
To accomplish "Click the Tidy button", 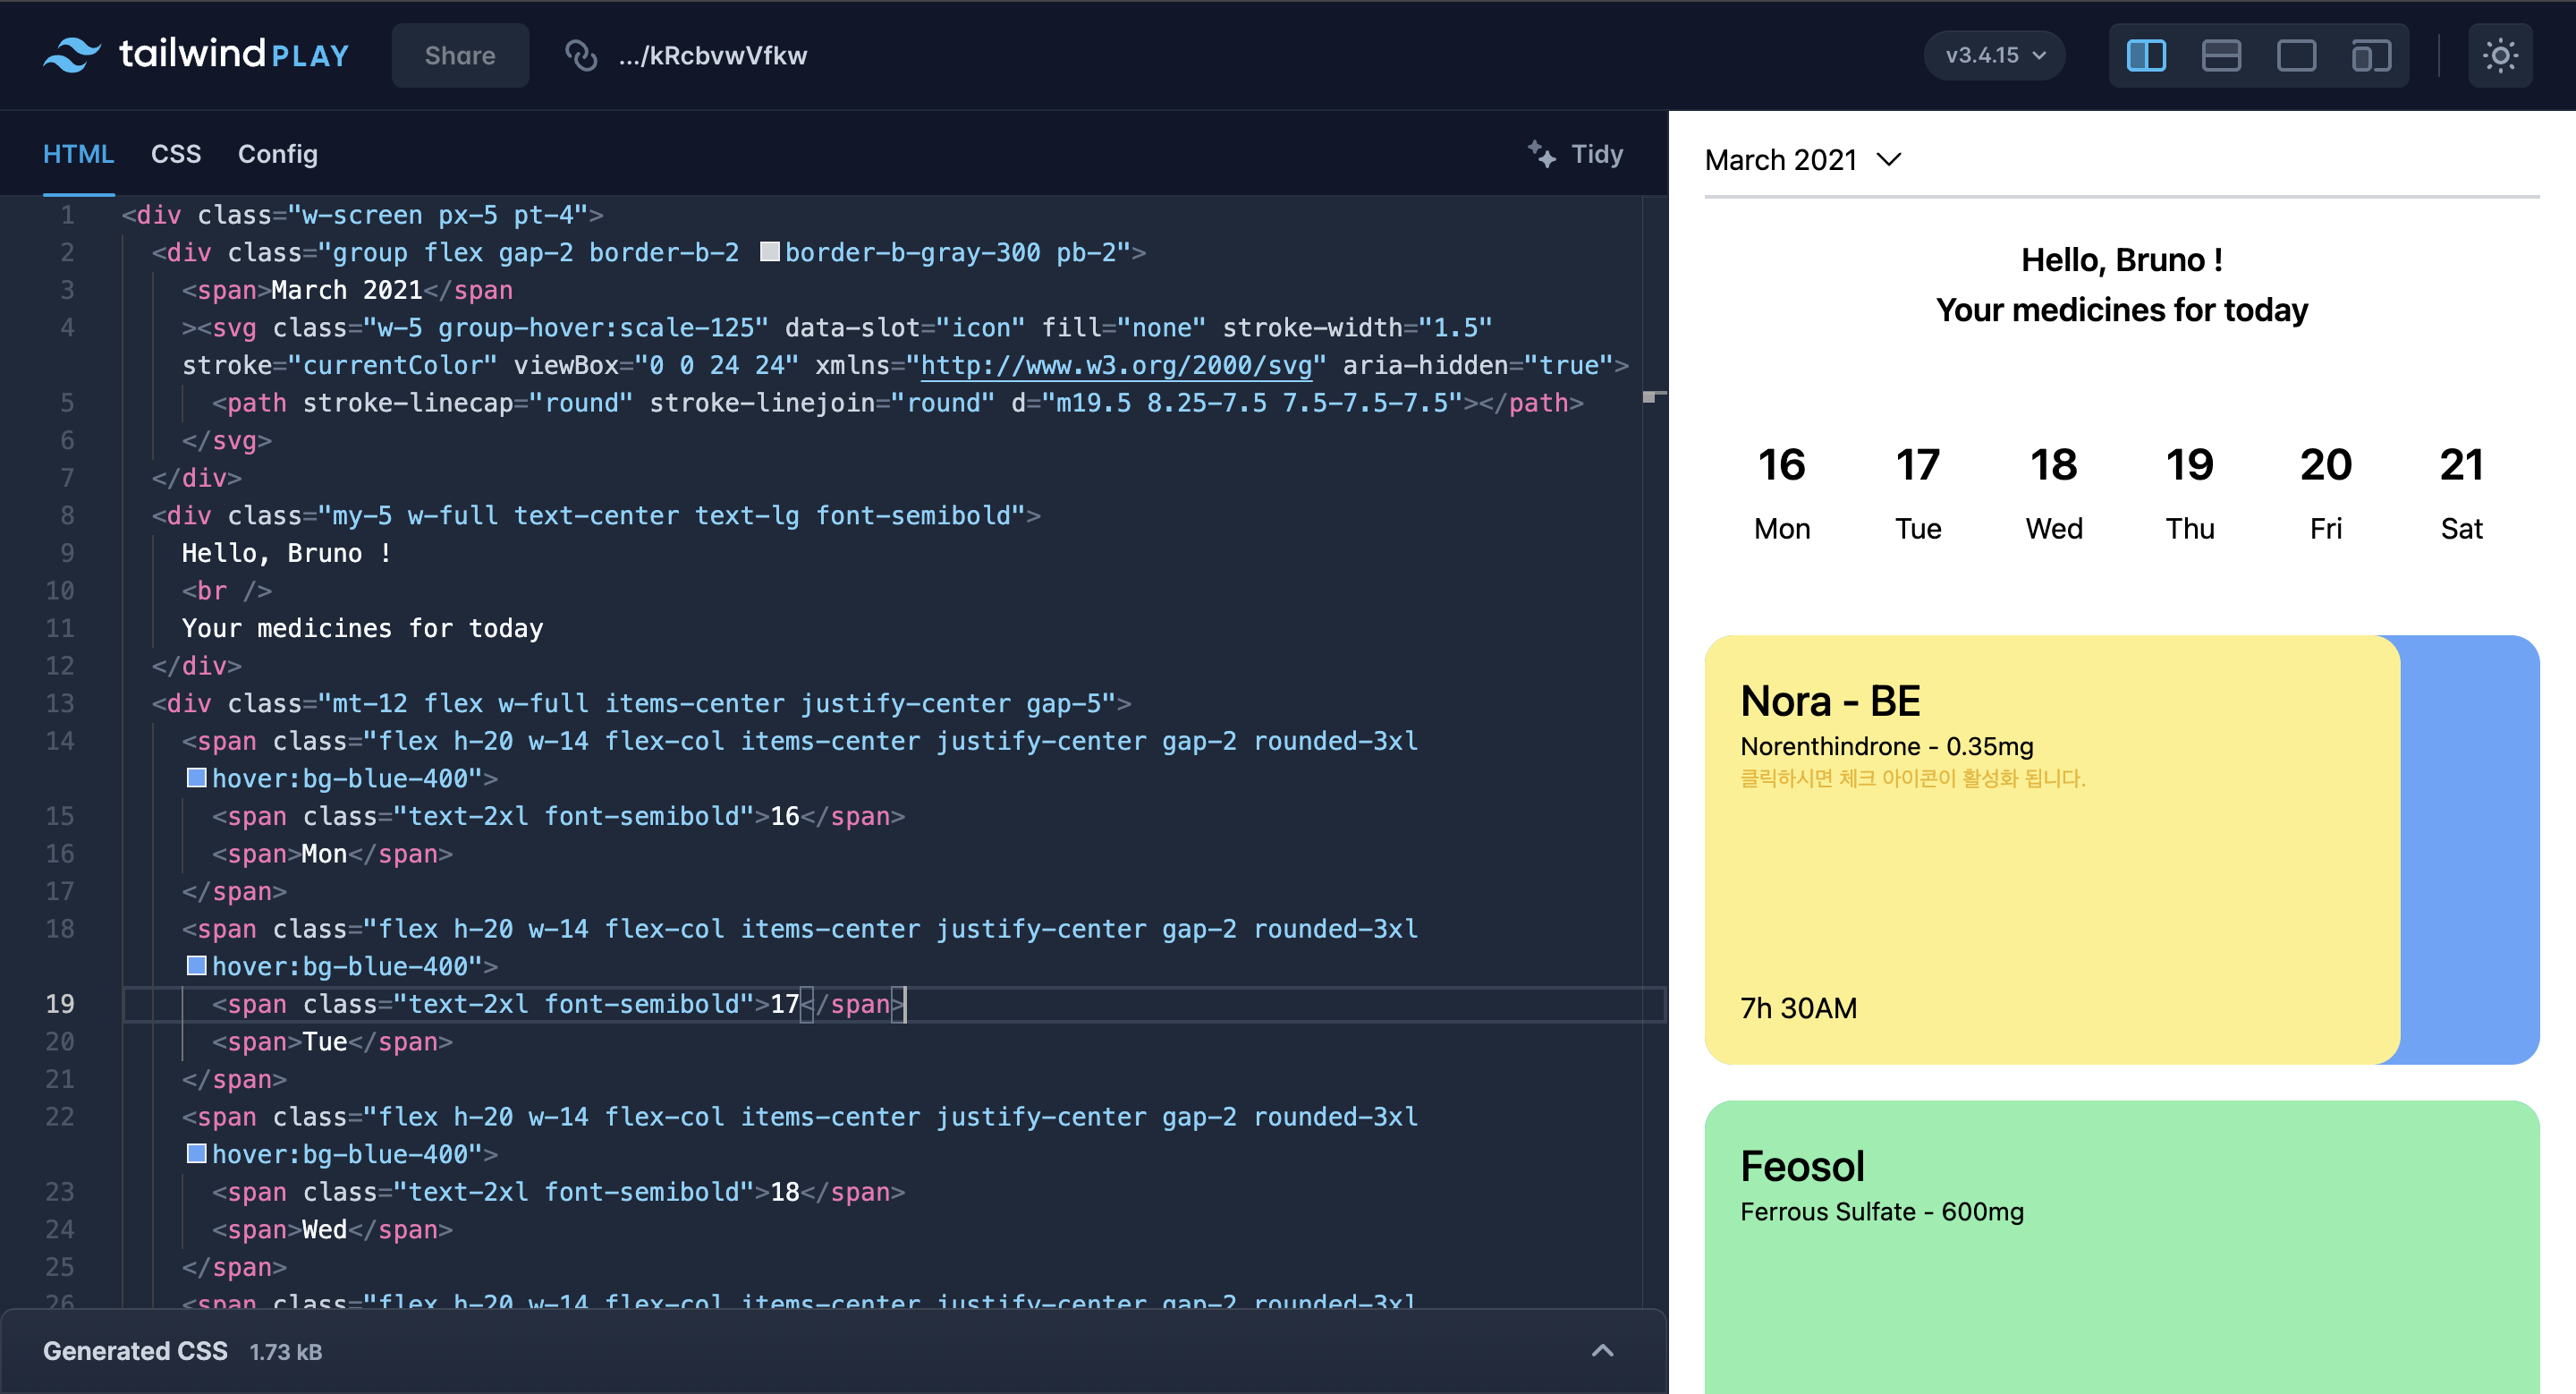I will point(1576,154).
